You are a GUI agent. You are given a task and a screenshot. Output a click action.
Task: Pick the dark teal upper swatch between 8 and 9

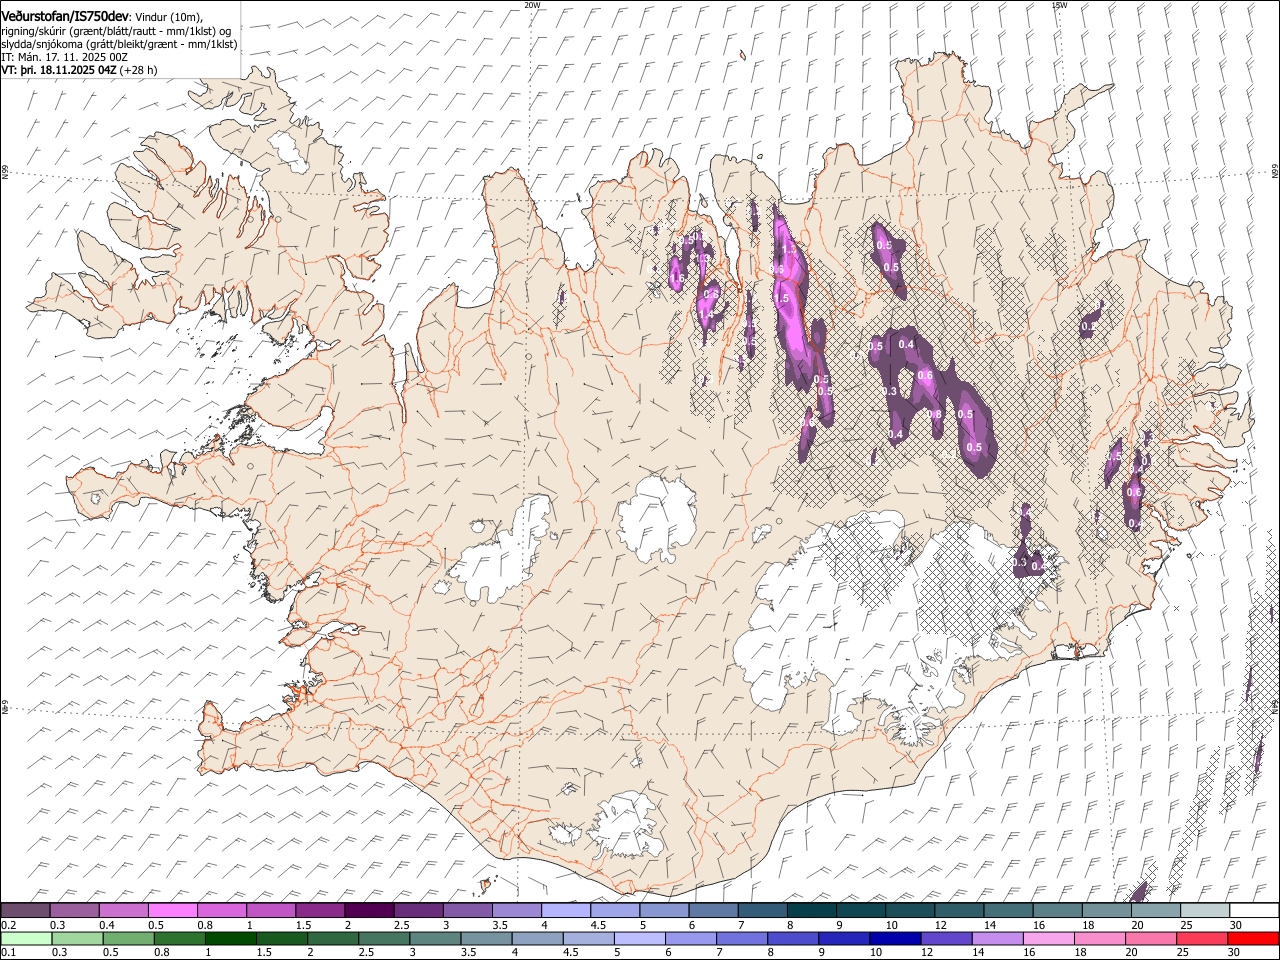pyautogui.click(x=810, y=910)
